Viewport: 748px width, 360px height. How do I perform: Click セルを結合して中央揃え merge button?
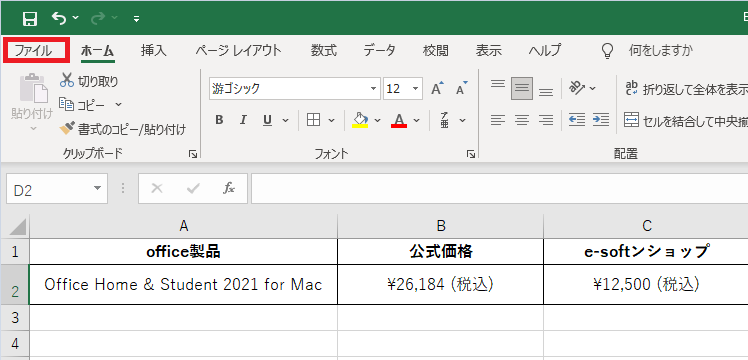[686, 121]
